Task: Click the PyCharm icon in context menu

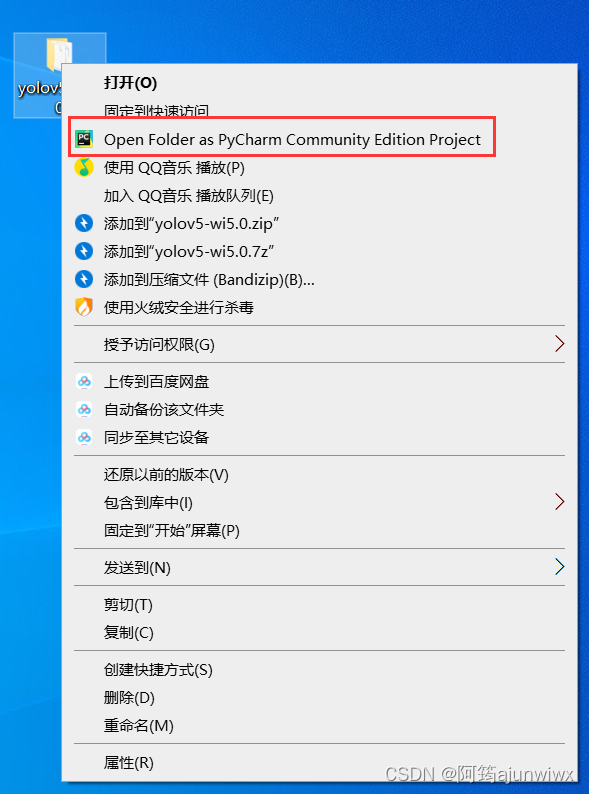Action: (x=84, y=139)
